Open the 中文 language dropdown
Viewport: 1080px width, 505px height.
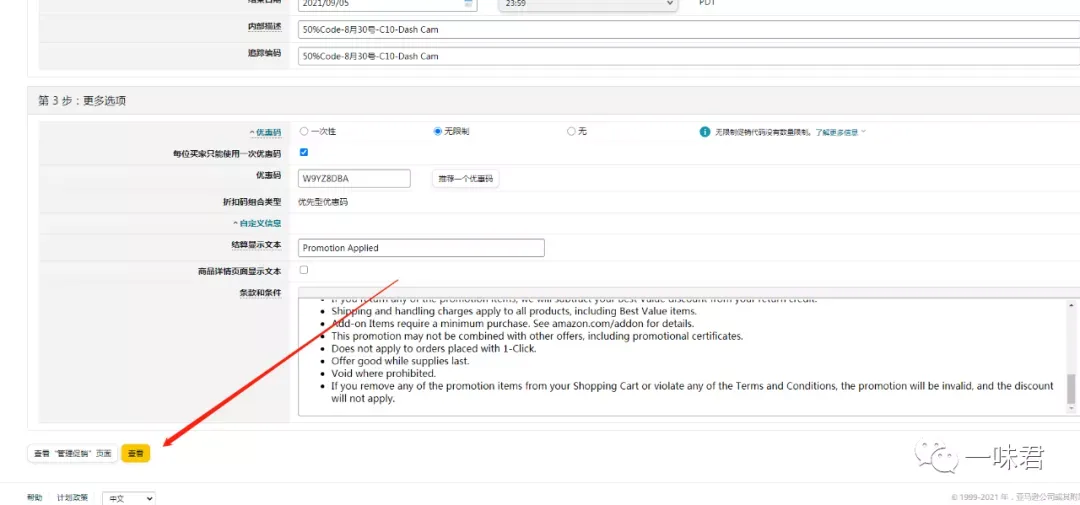point(129,498)
